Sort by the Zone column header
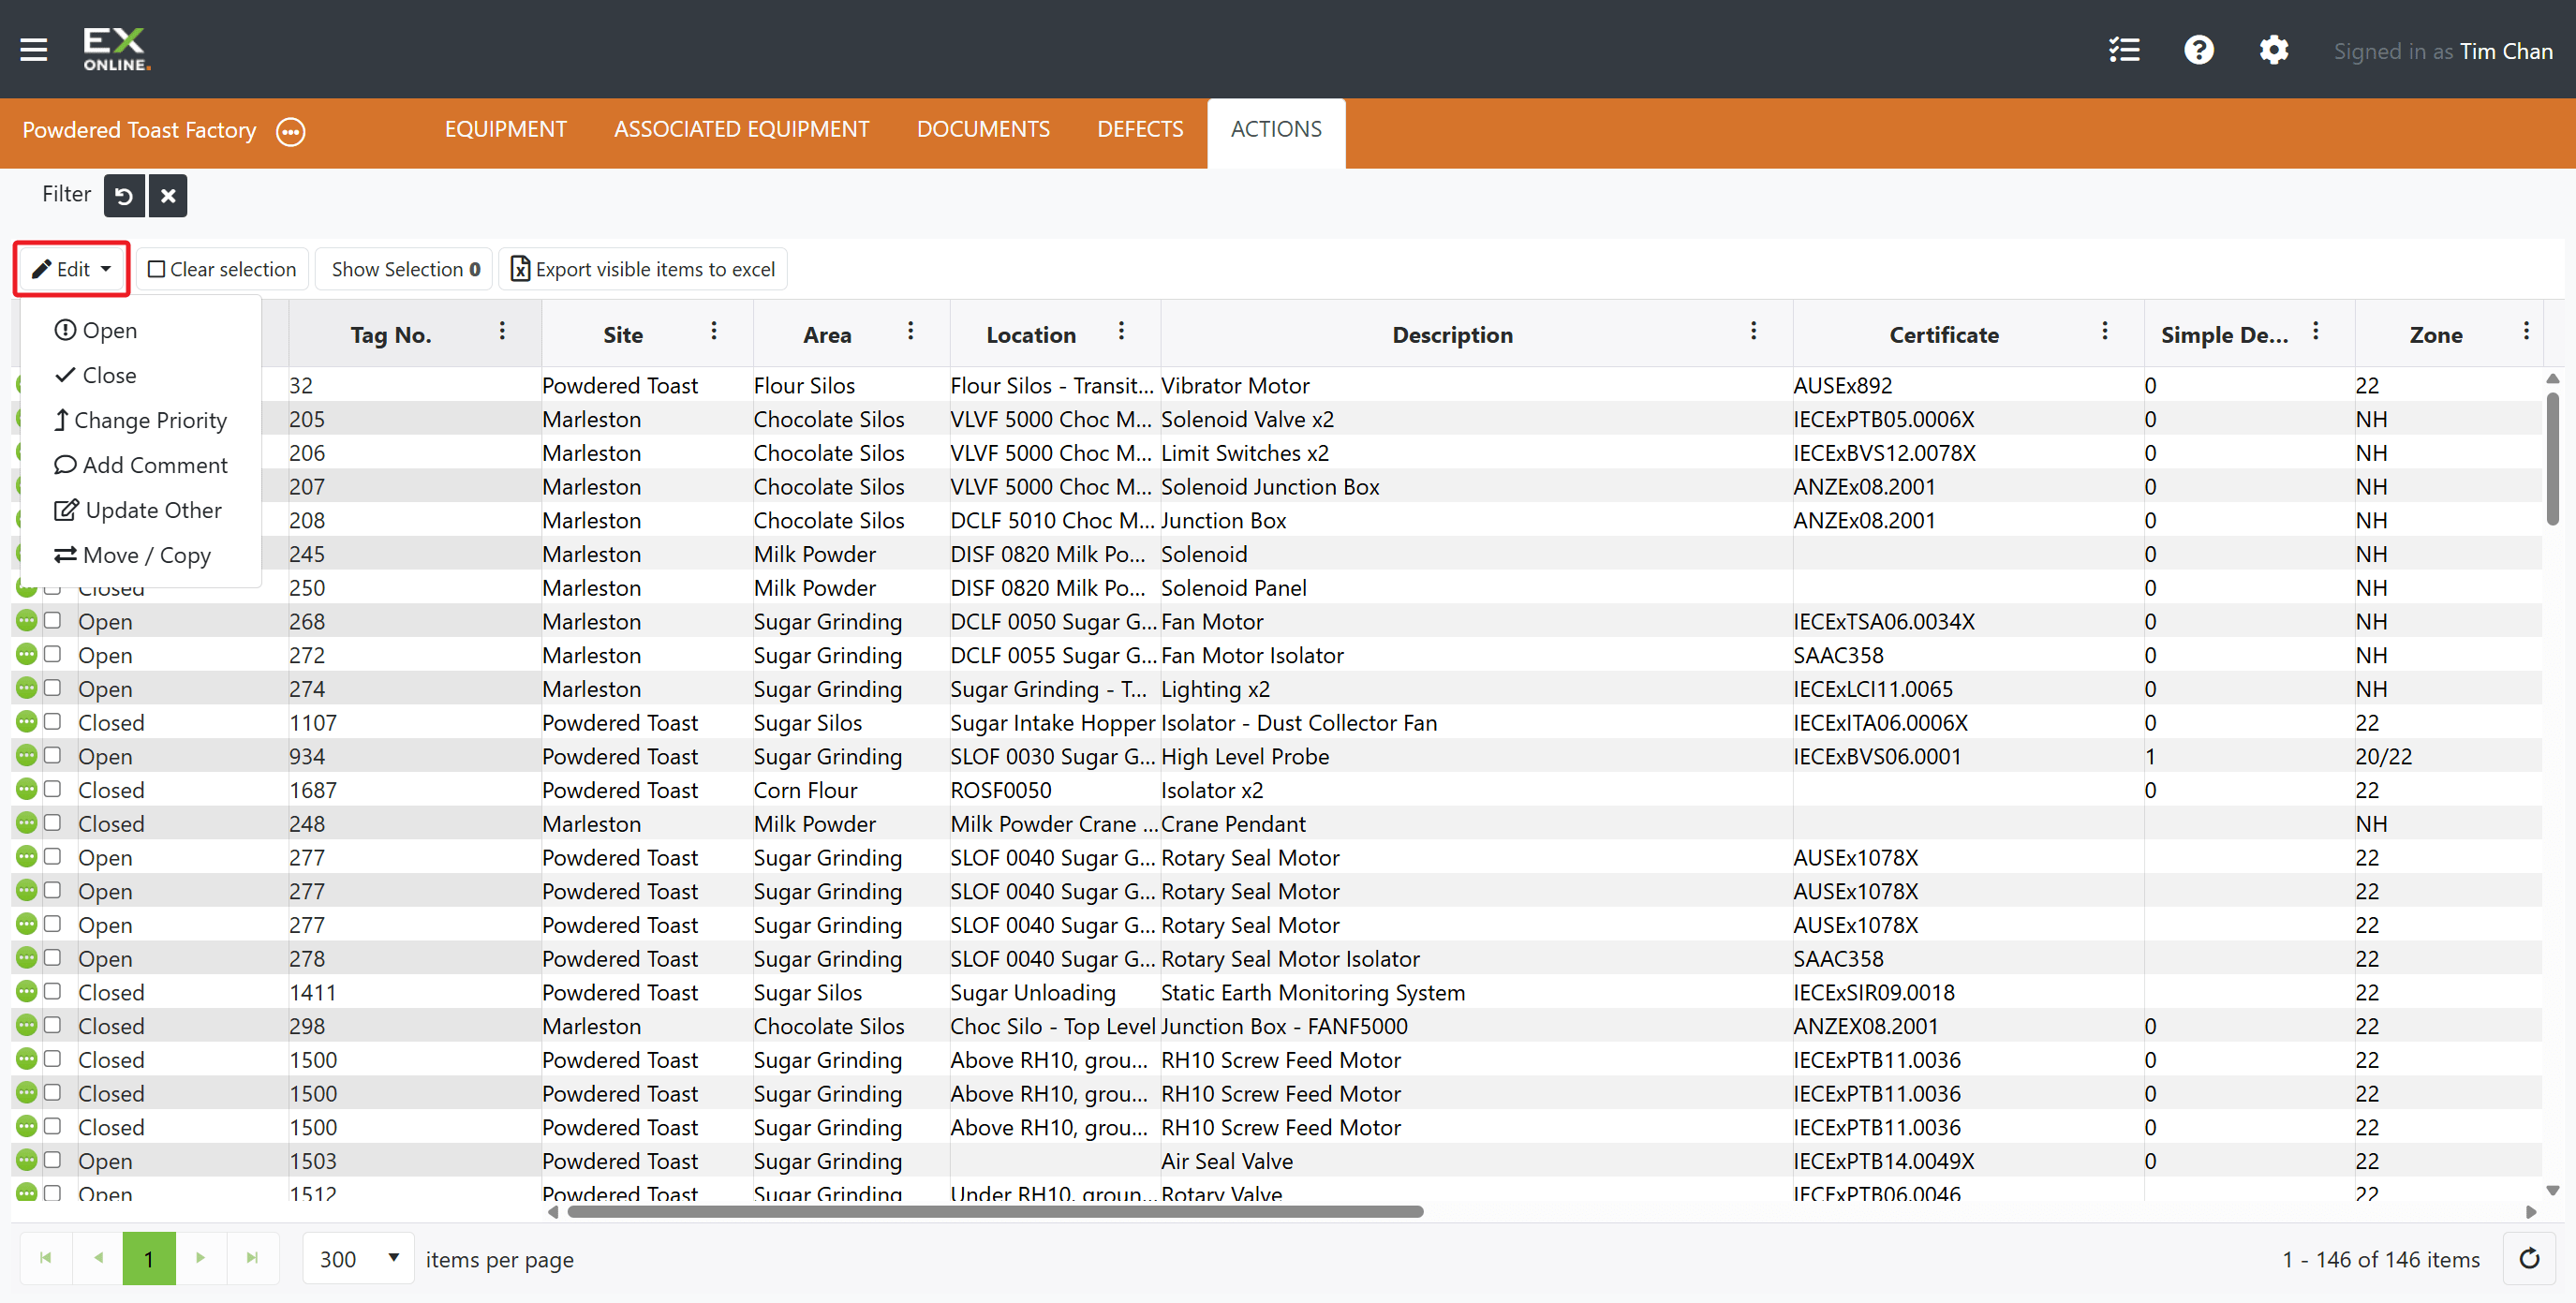2576x1303 pixels. (x=2435, y=334)
